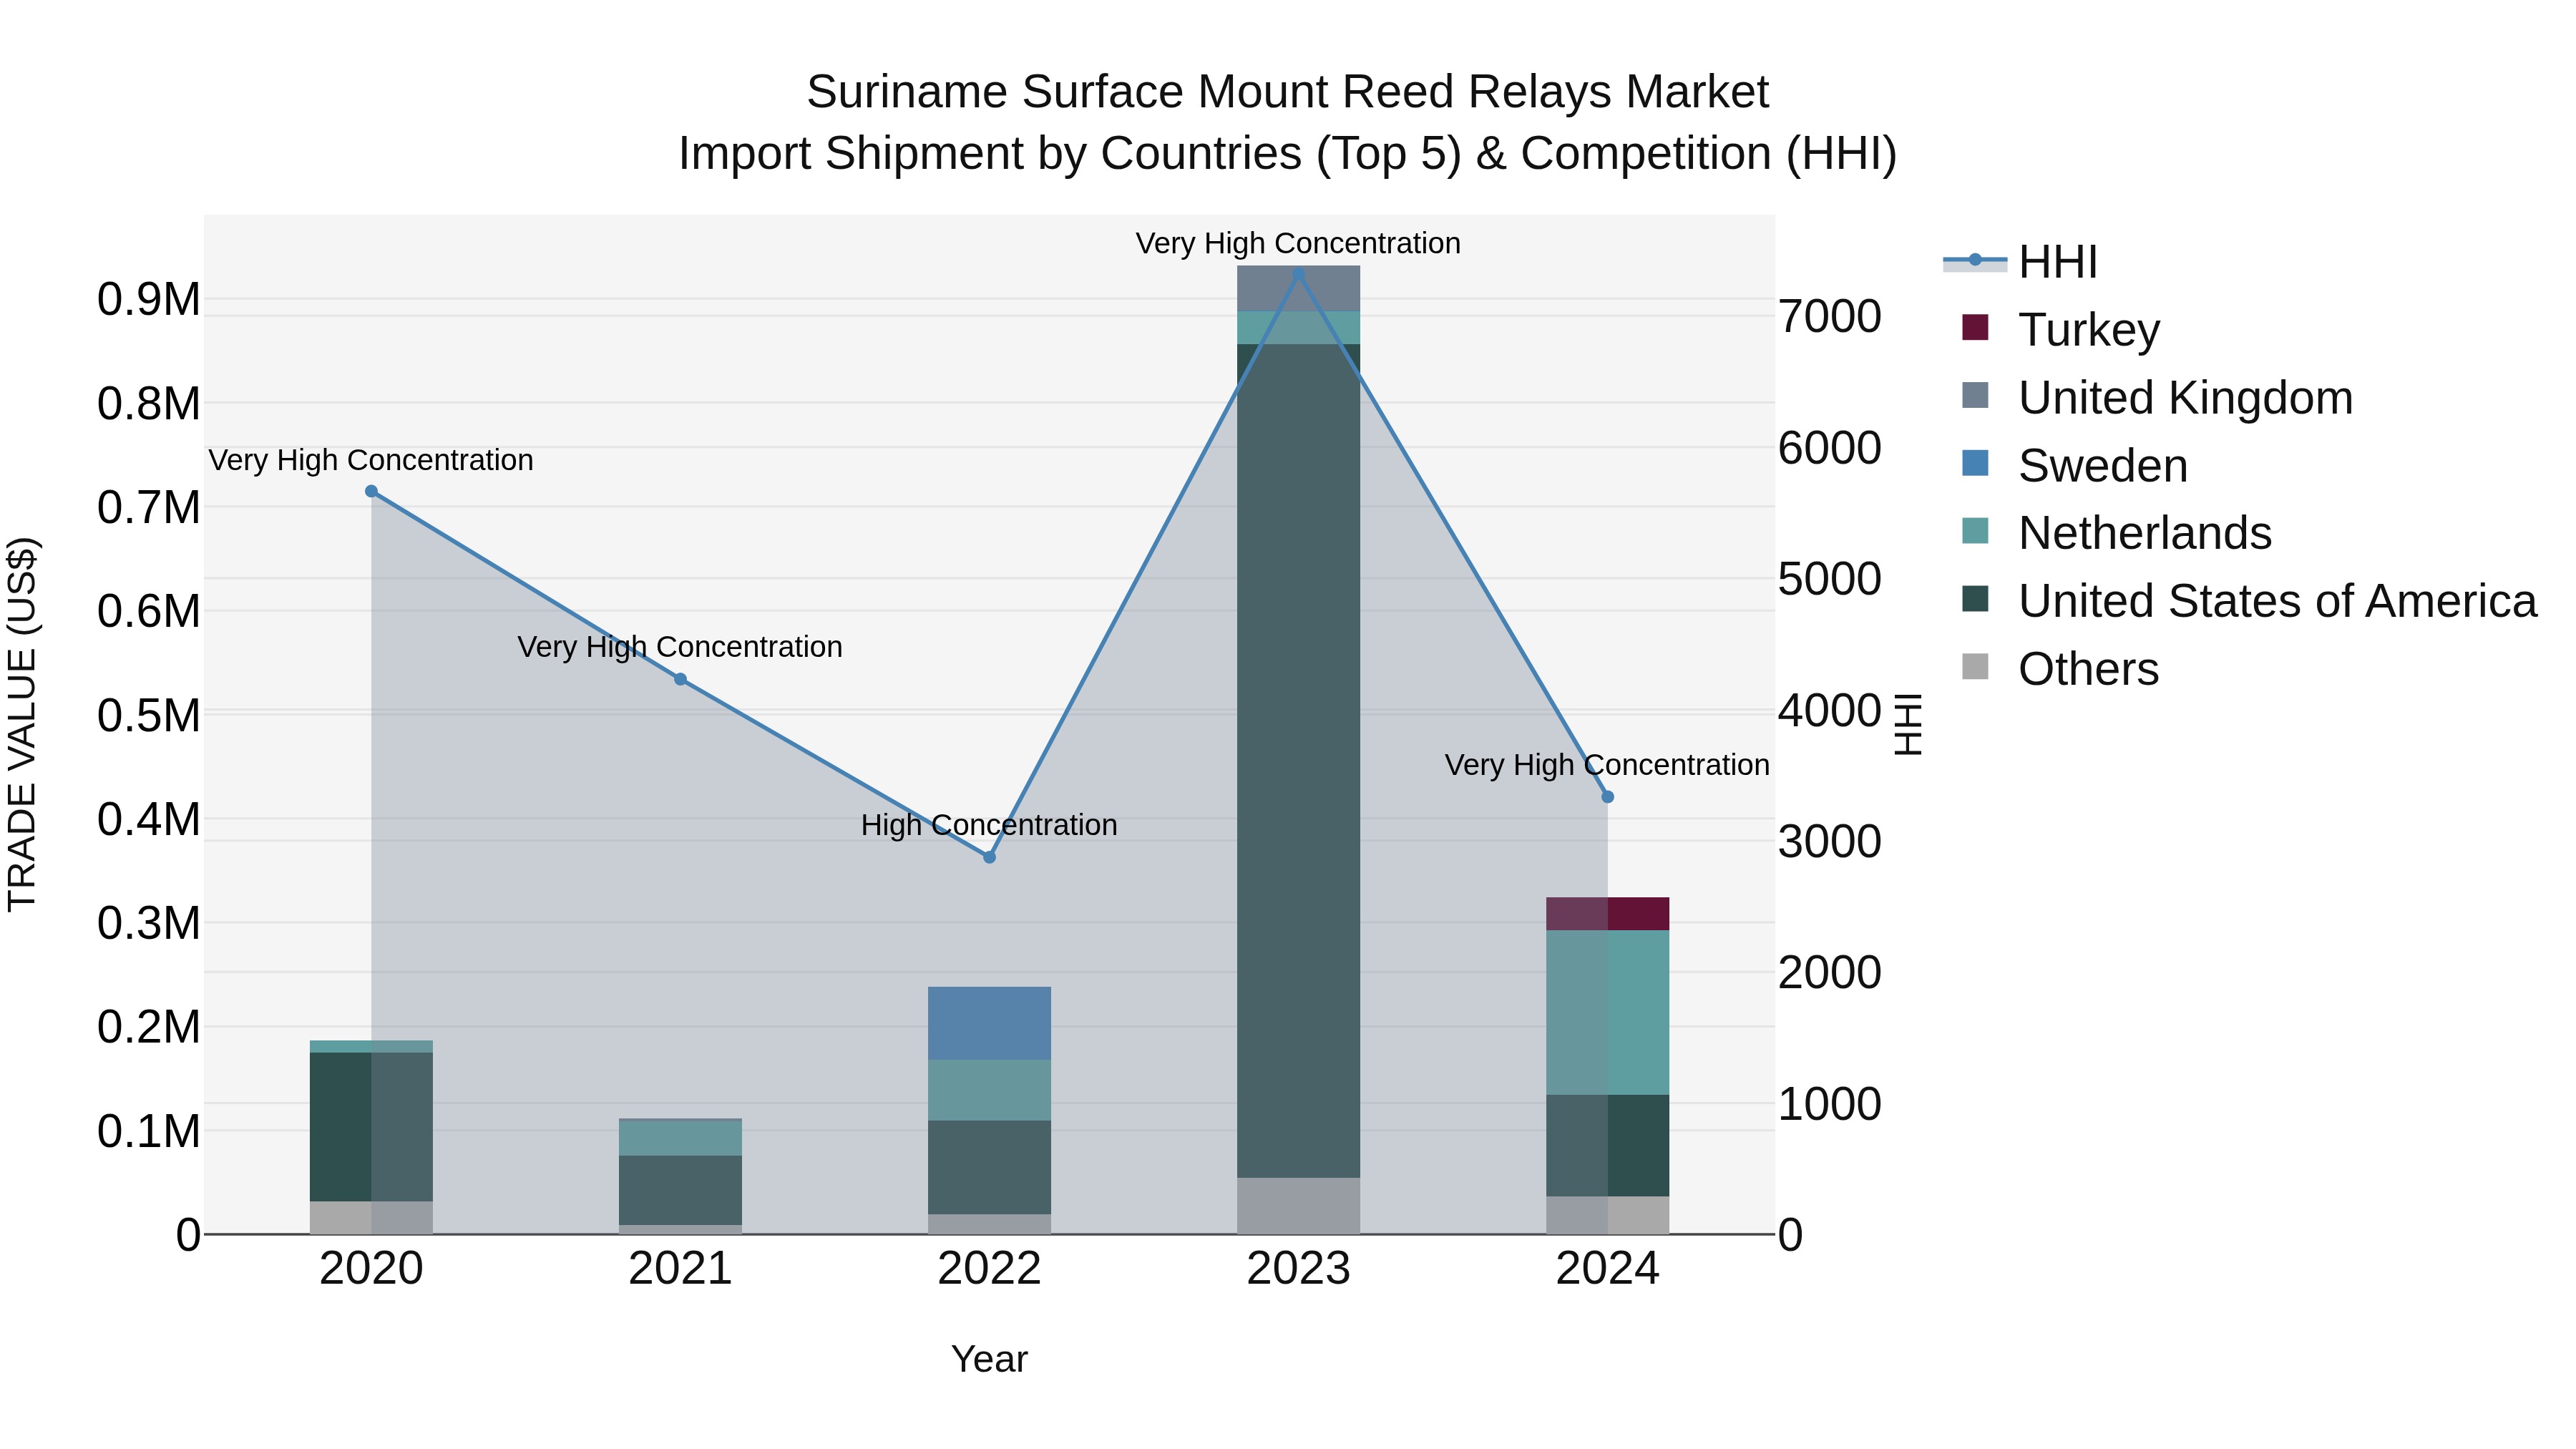Select the 2024 HHI data point
This screenshot has height=1449, width=2576.
pyautogui.click(x=1607, y=797)
